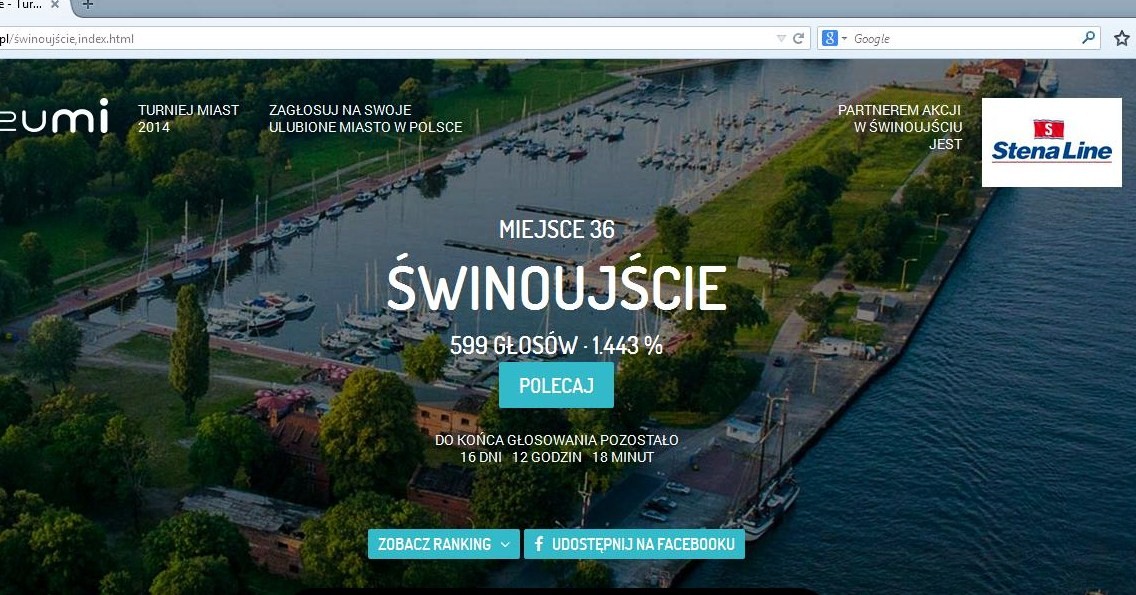Click the search magnifier icon in the Google box
Viewport: 1136px width, 595px height.
(x=1089, y=38)
